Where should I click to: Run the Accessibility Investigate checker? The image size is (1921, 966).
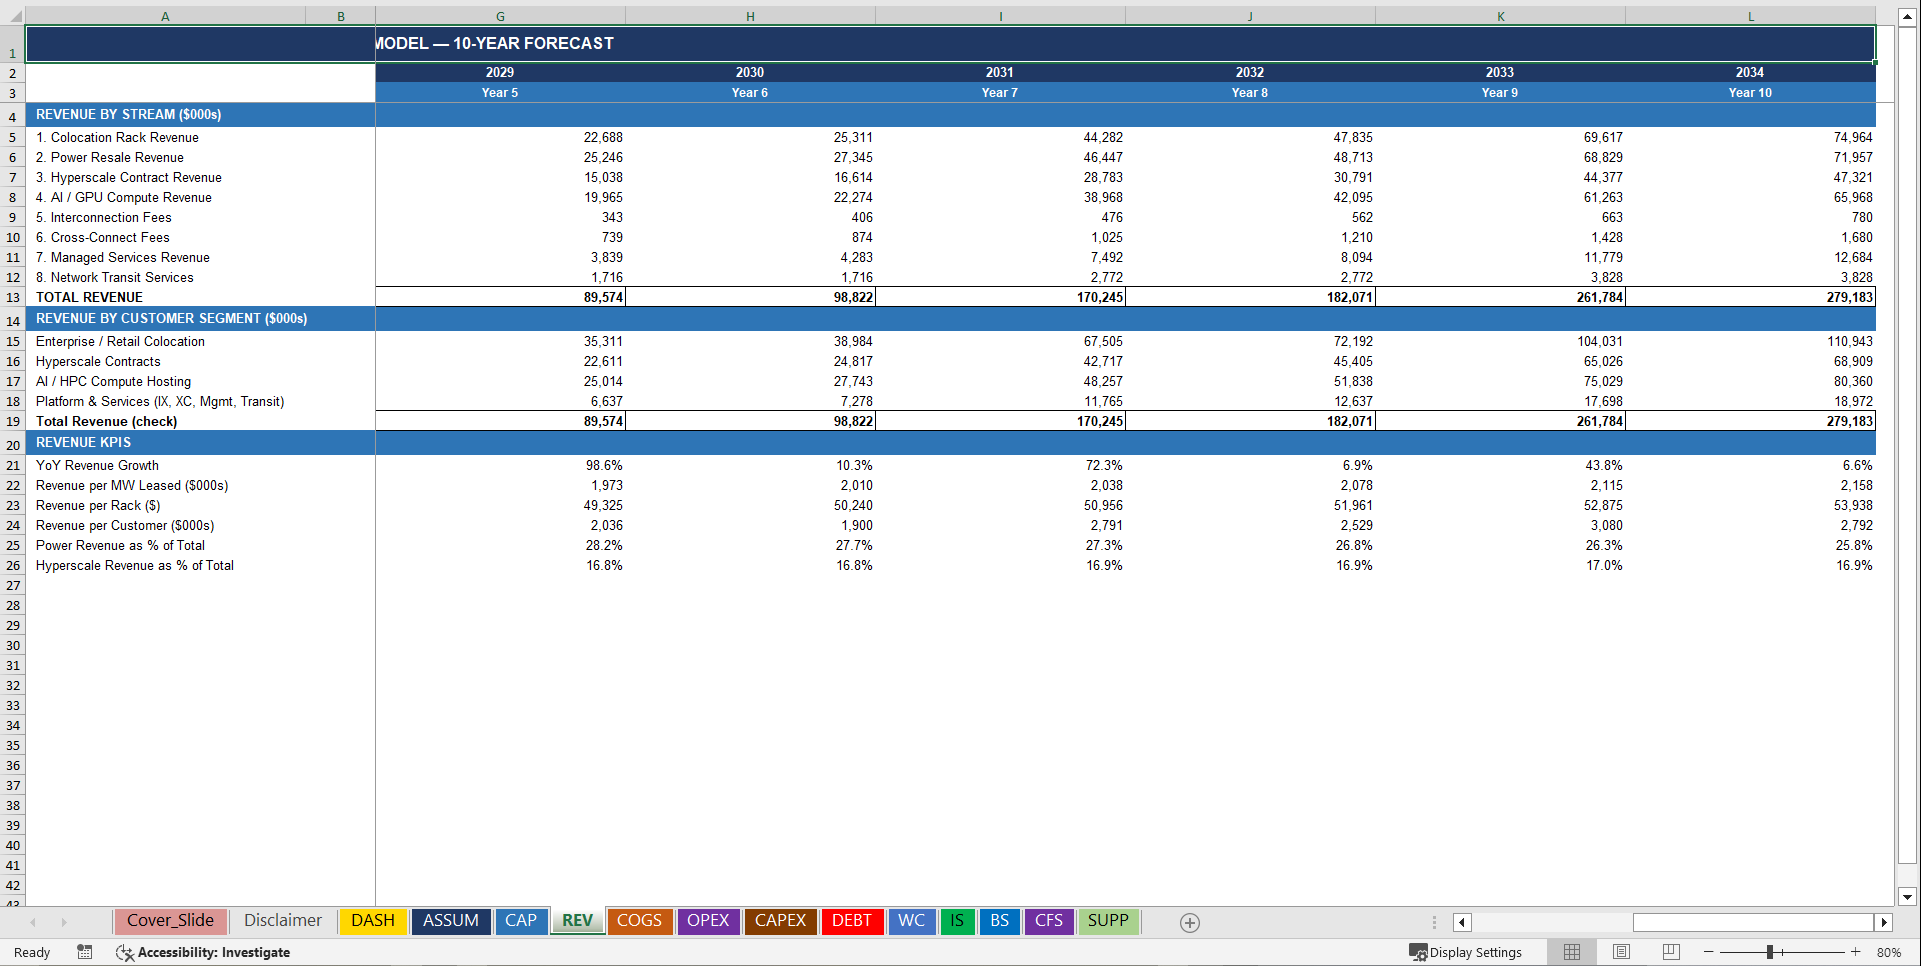click(204, 952)
